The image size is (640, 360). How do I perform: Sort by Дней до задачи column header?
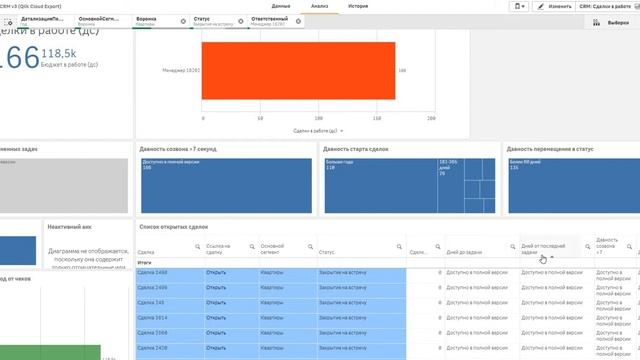point(464,252)
